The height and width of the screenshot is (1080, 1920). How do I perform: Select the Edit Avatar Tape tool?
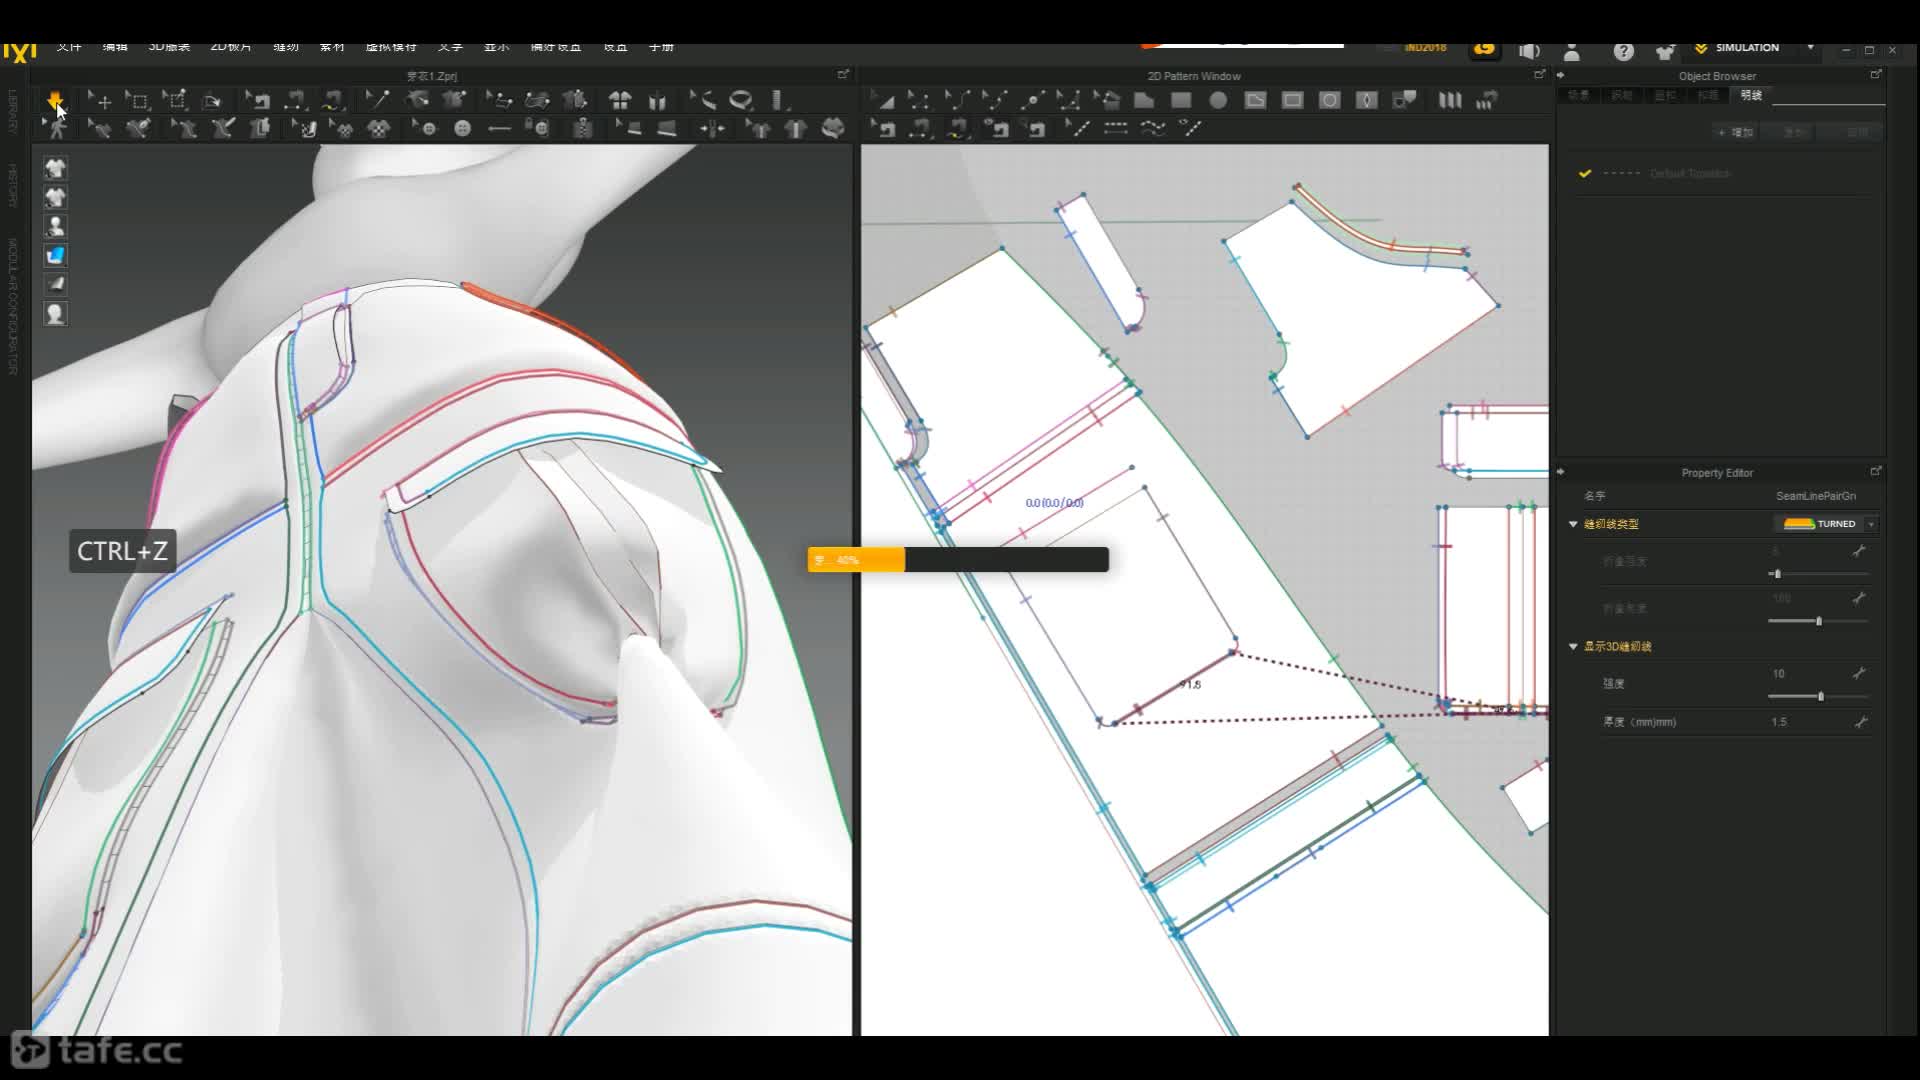coord(703,100)
